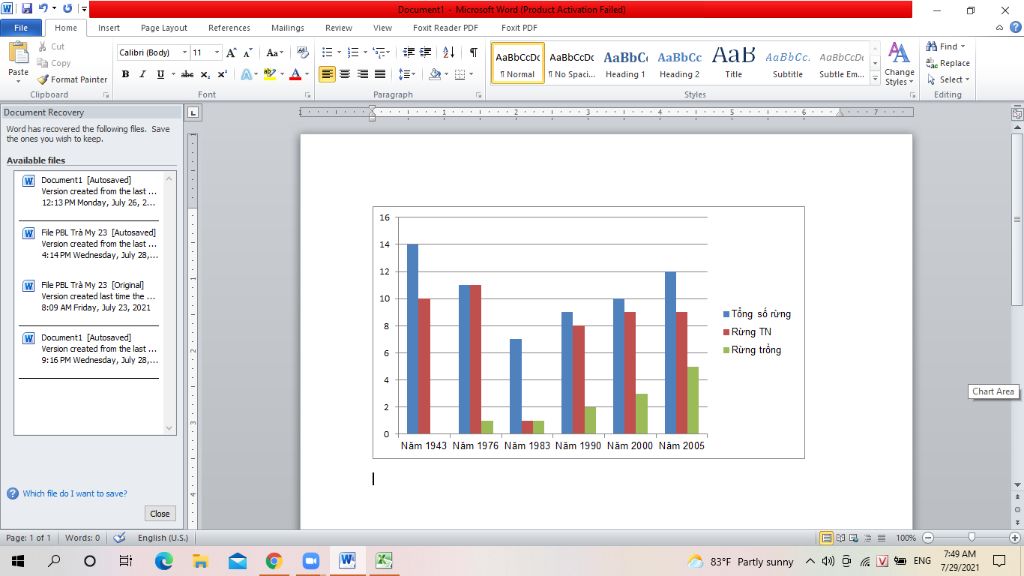
Task: Open Select dropdown in Editing group
Action: (948, 80)
